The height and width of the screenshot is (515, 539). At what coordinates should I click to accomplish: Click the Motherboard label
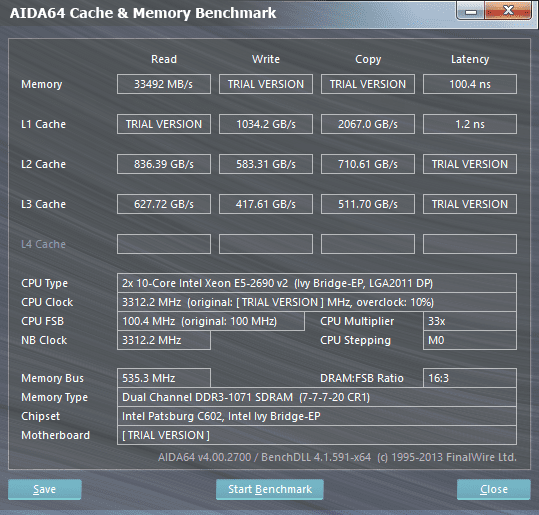tap(55, 435)
